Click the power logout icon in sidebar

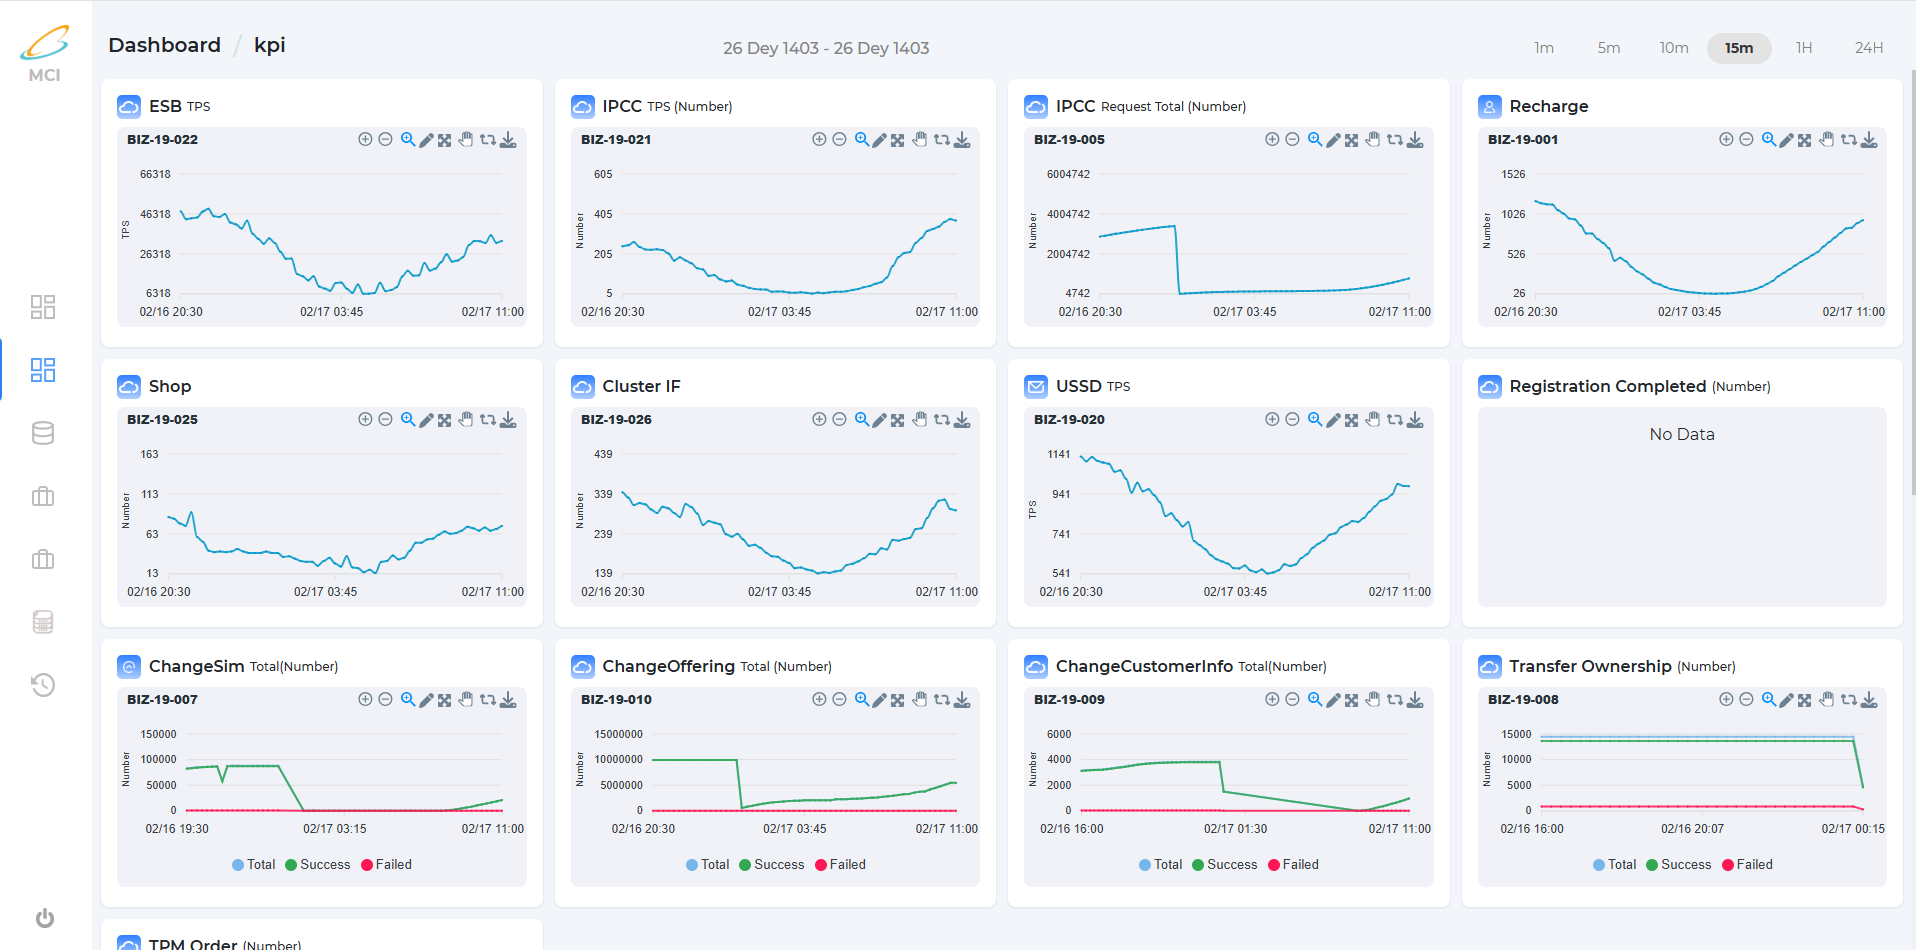tap(45, 918)
